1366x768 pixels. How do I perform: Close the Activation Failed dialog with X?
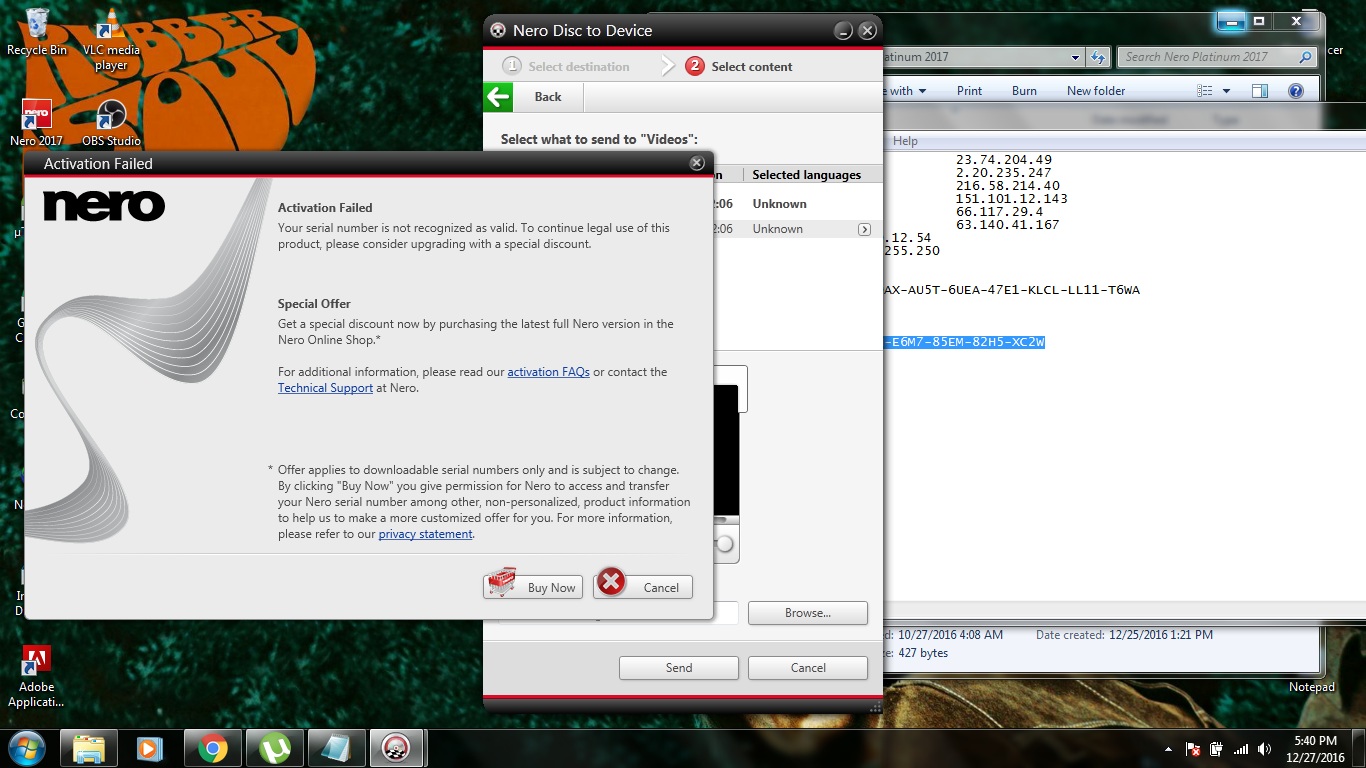tap(697, 163)
